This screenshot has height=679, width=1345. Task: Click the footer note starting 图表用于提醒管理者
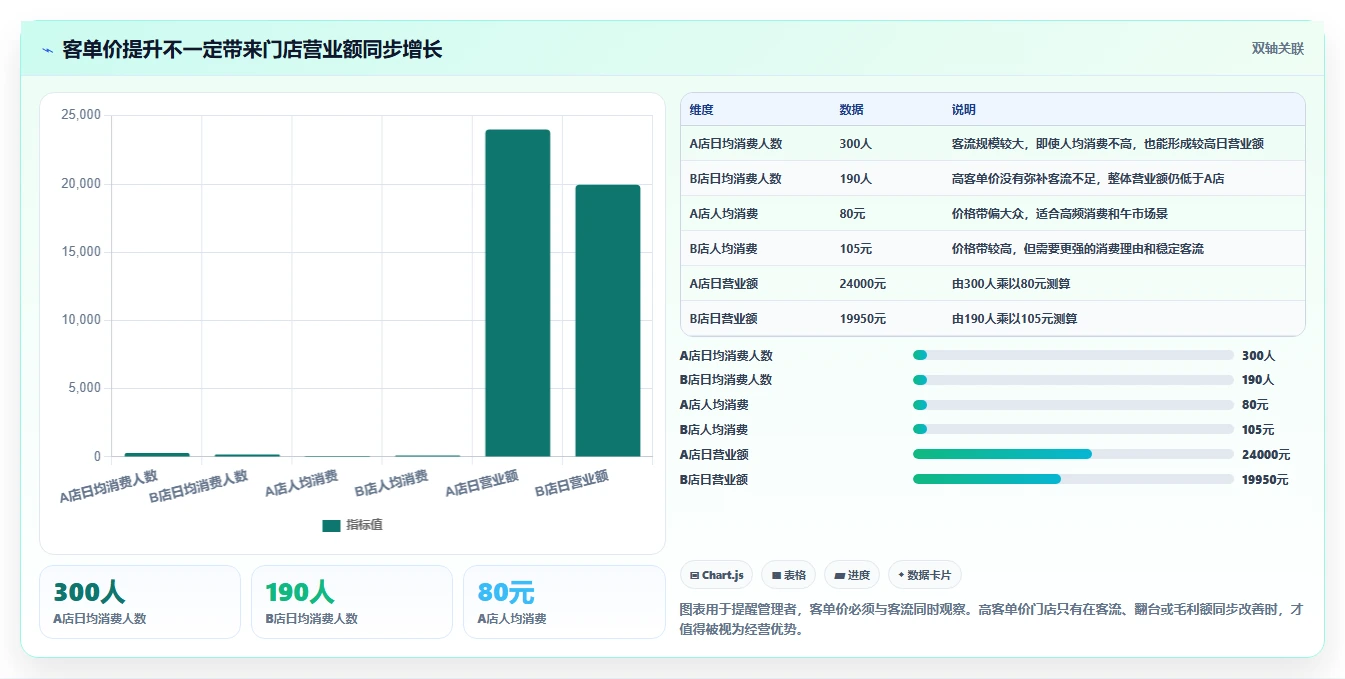click(x=991, y=619)
